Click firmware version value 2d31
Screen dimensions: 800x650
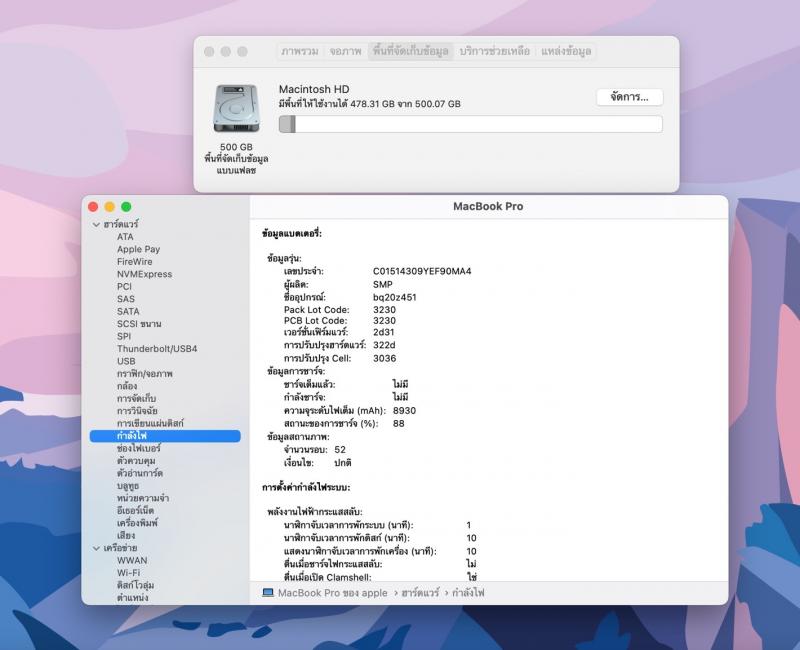[383, 333]
